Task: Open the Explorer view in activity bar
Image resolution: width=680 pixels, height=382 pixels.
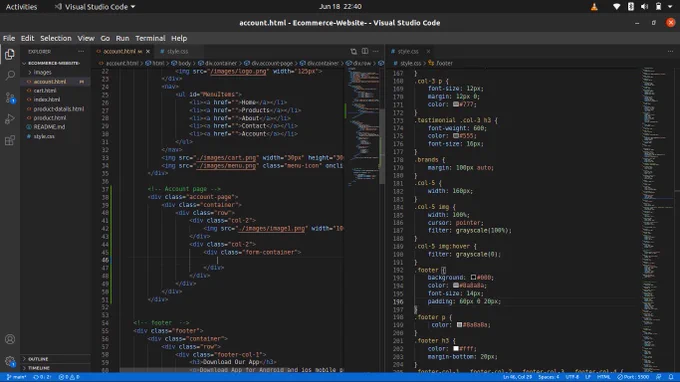Action: tap(10, 54)
